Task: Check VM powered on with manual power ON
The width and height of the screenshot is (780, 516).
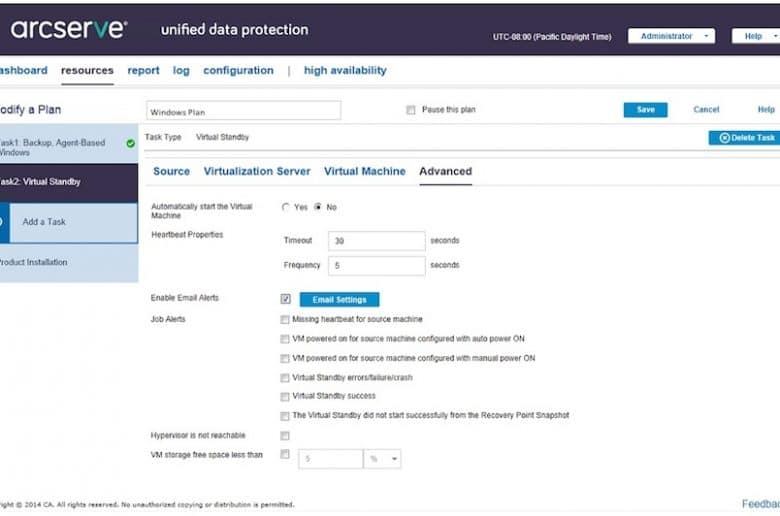Action: tap(285, 358)
